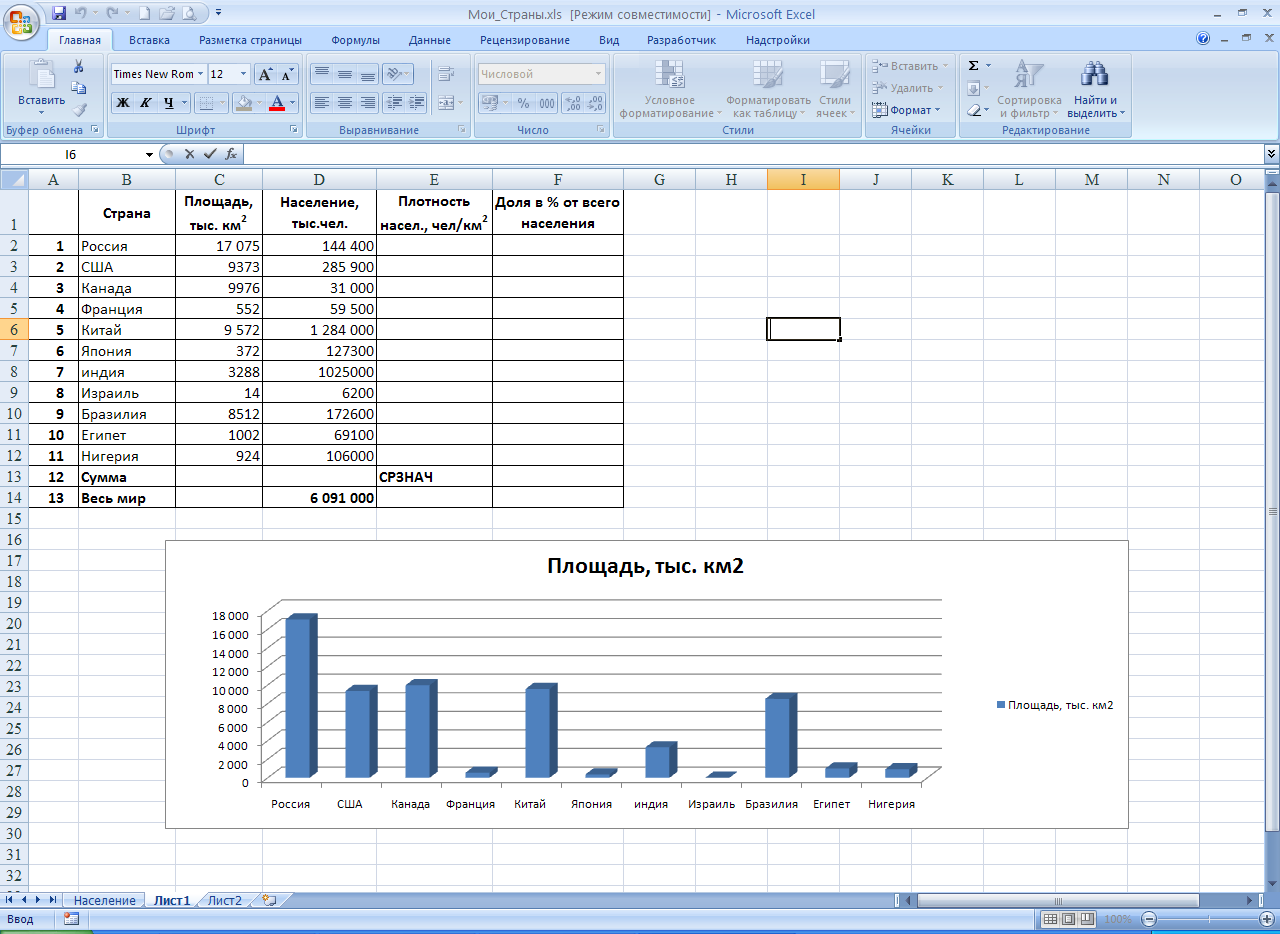1280x934 pixels.
Task: Apply thousands separator format (000)
Action: pyautogui.click(x=547, y=102)
